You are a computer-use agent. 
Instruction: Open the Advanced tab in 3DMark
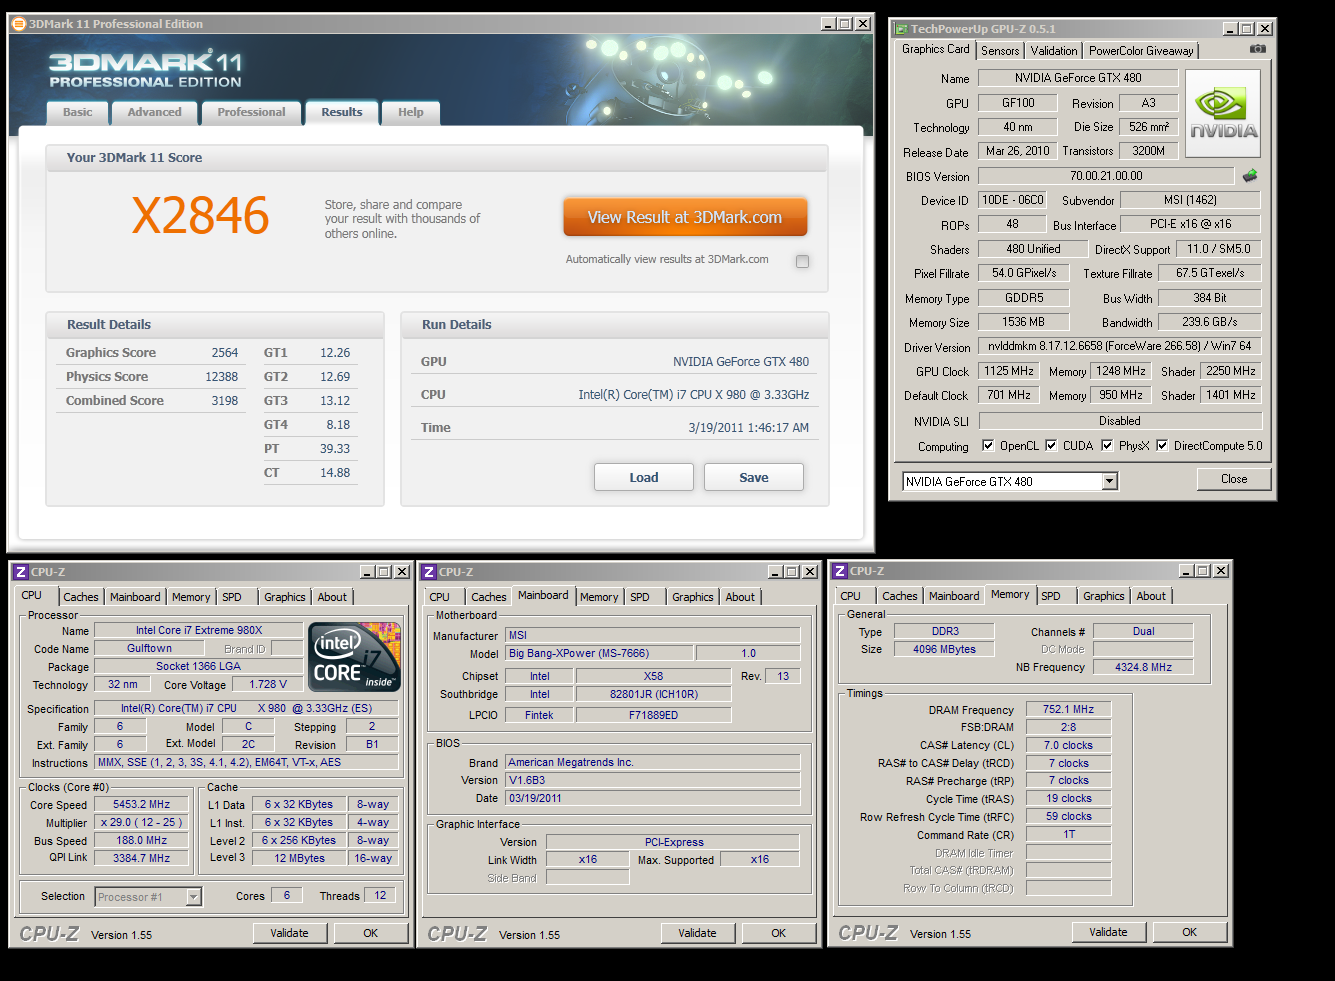(x=155, y=113)
